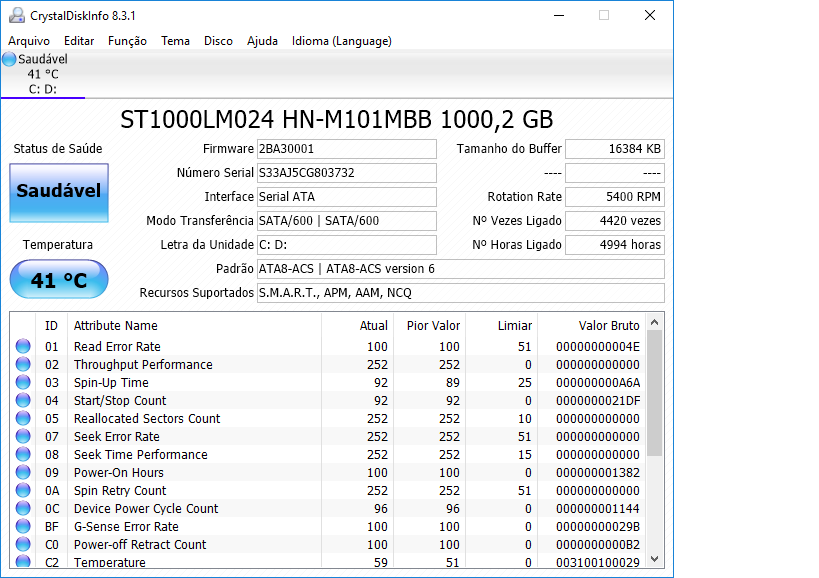Image resolution: width=819 pixels, height=578 pixels.
Task: Click the big Saudável health status button
Action: click(x=59, y=193)
